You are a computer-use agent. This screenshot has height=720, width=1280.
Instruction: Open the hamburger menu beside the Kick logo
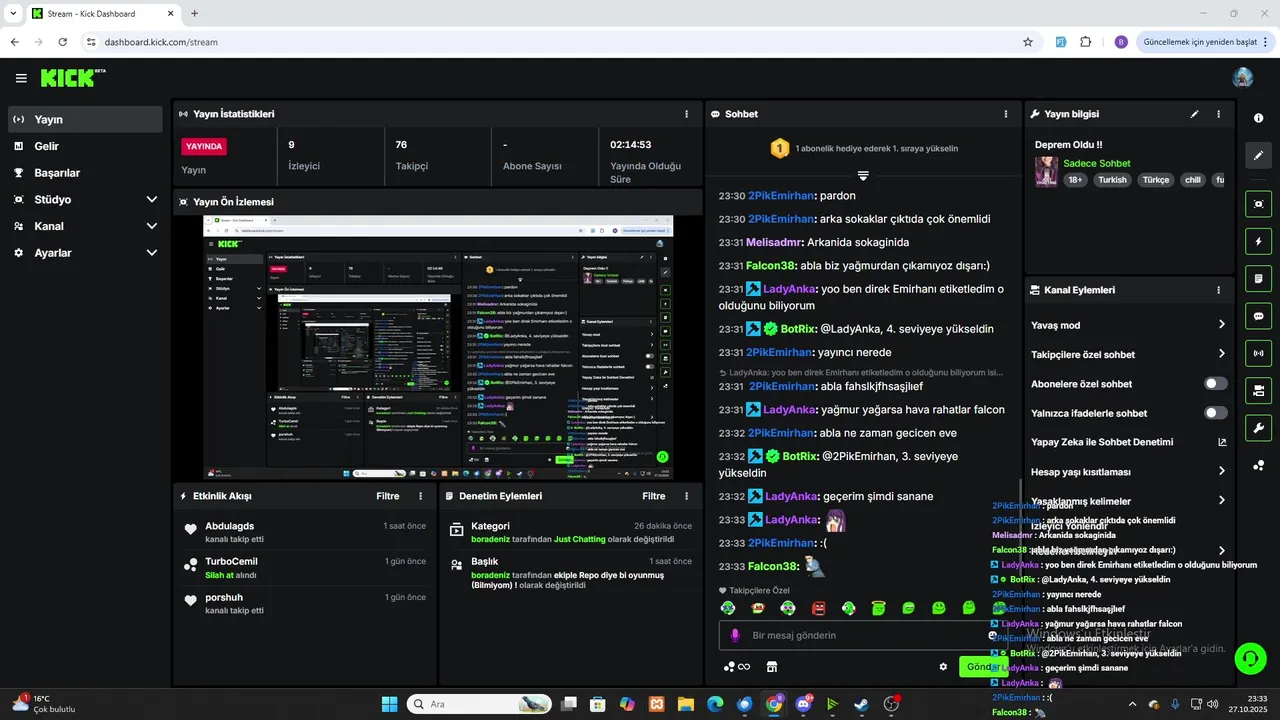click(x=21, y=78)
